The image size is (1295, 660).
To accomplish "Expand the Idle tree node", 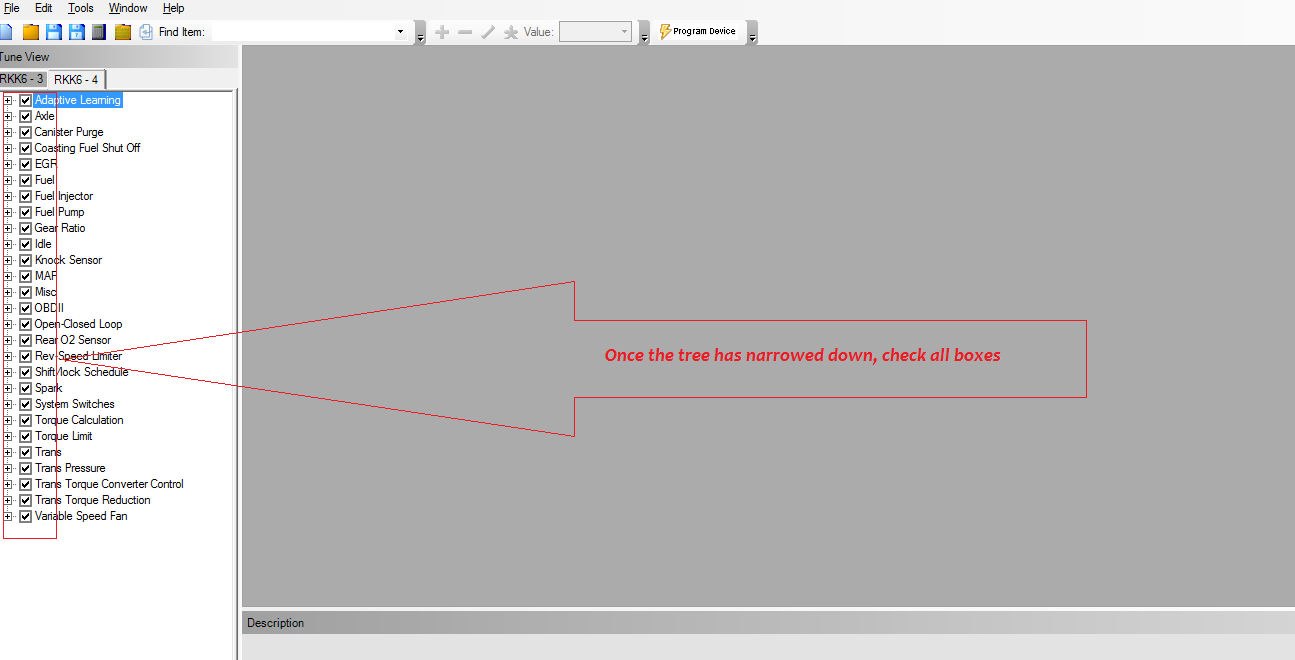I will point(8,244).
